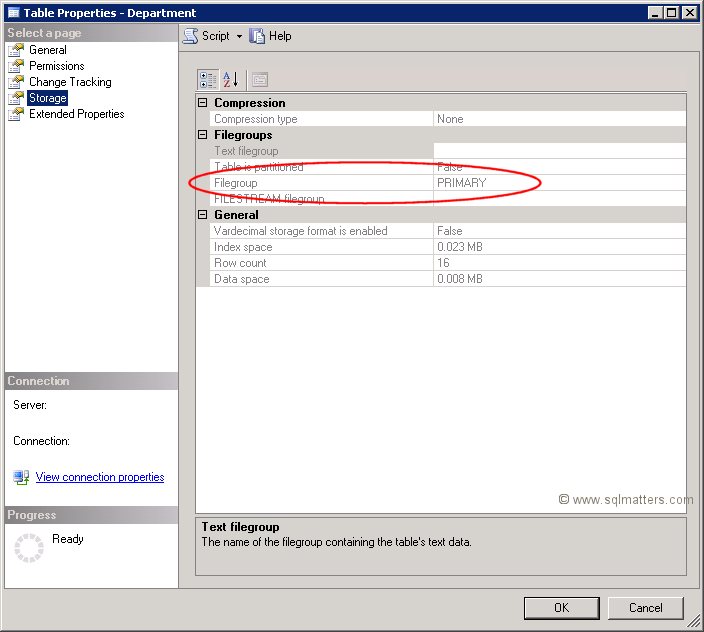The image size is (704, 632).
Task: Open the Script dropdown arrow
Action: point(240,36)
